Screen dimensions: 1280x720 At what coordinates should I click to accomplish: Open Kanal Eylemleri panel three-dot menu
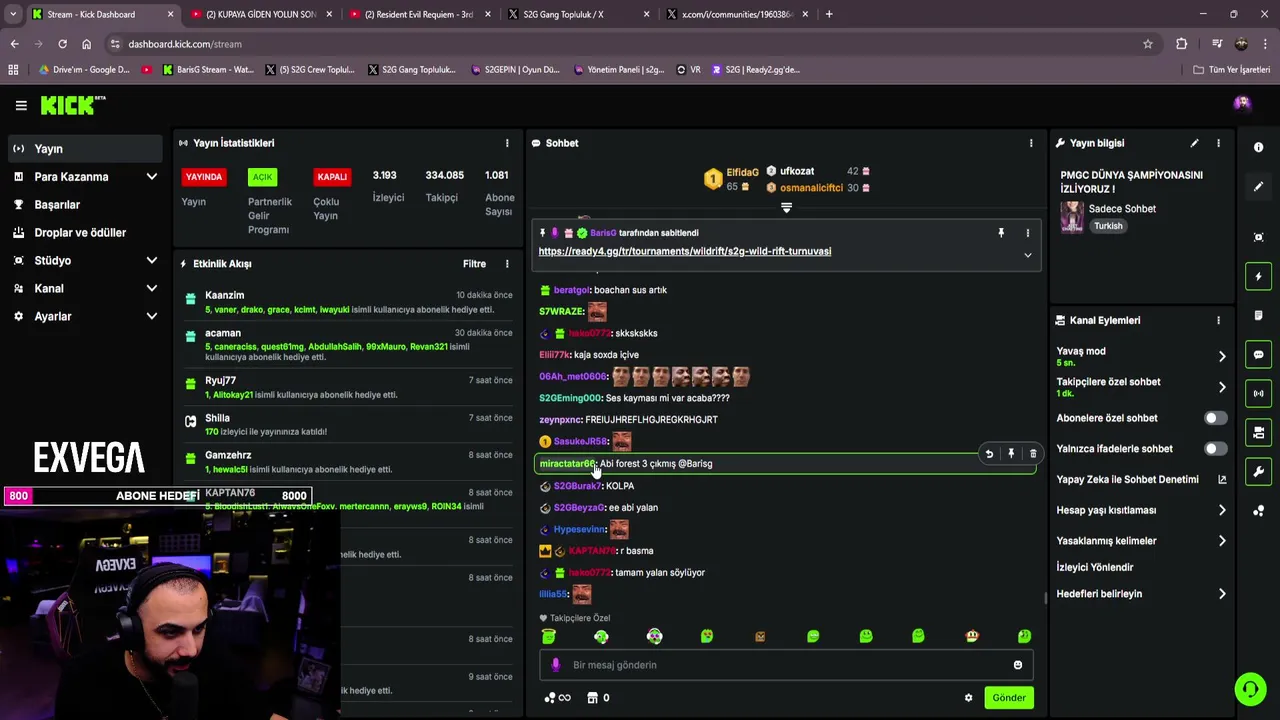(1218, 320)
